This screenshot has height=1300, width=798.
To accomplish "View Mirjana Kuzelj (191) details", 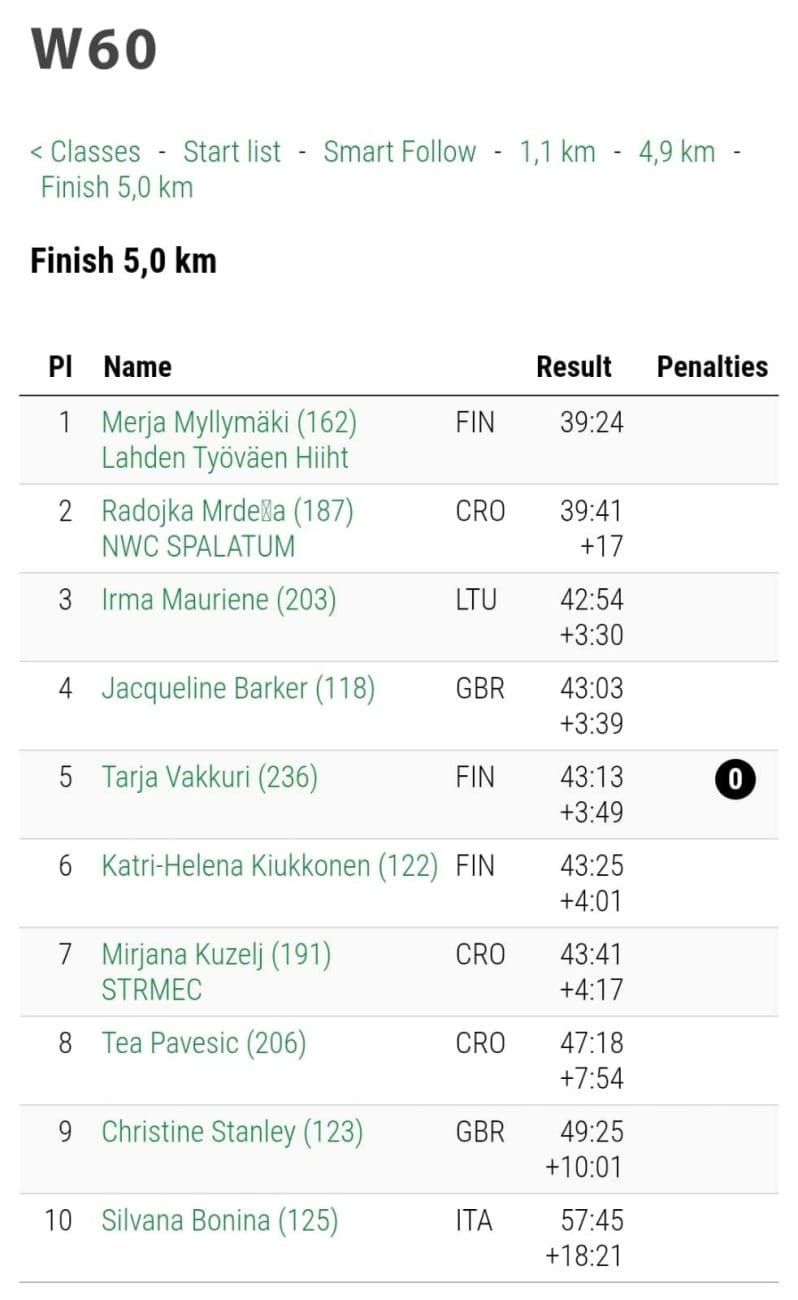I will (x=216, y=955).
